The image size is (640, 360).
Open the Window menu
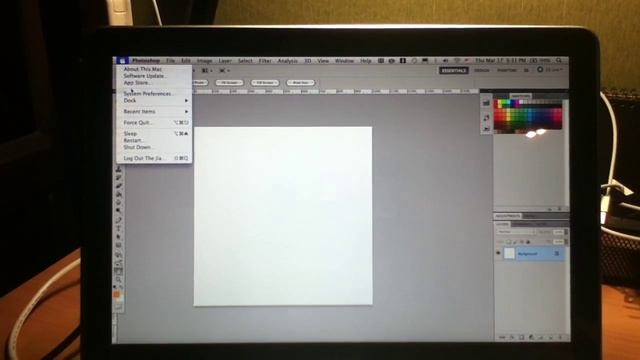coord(344,61)
